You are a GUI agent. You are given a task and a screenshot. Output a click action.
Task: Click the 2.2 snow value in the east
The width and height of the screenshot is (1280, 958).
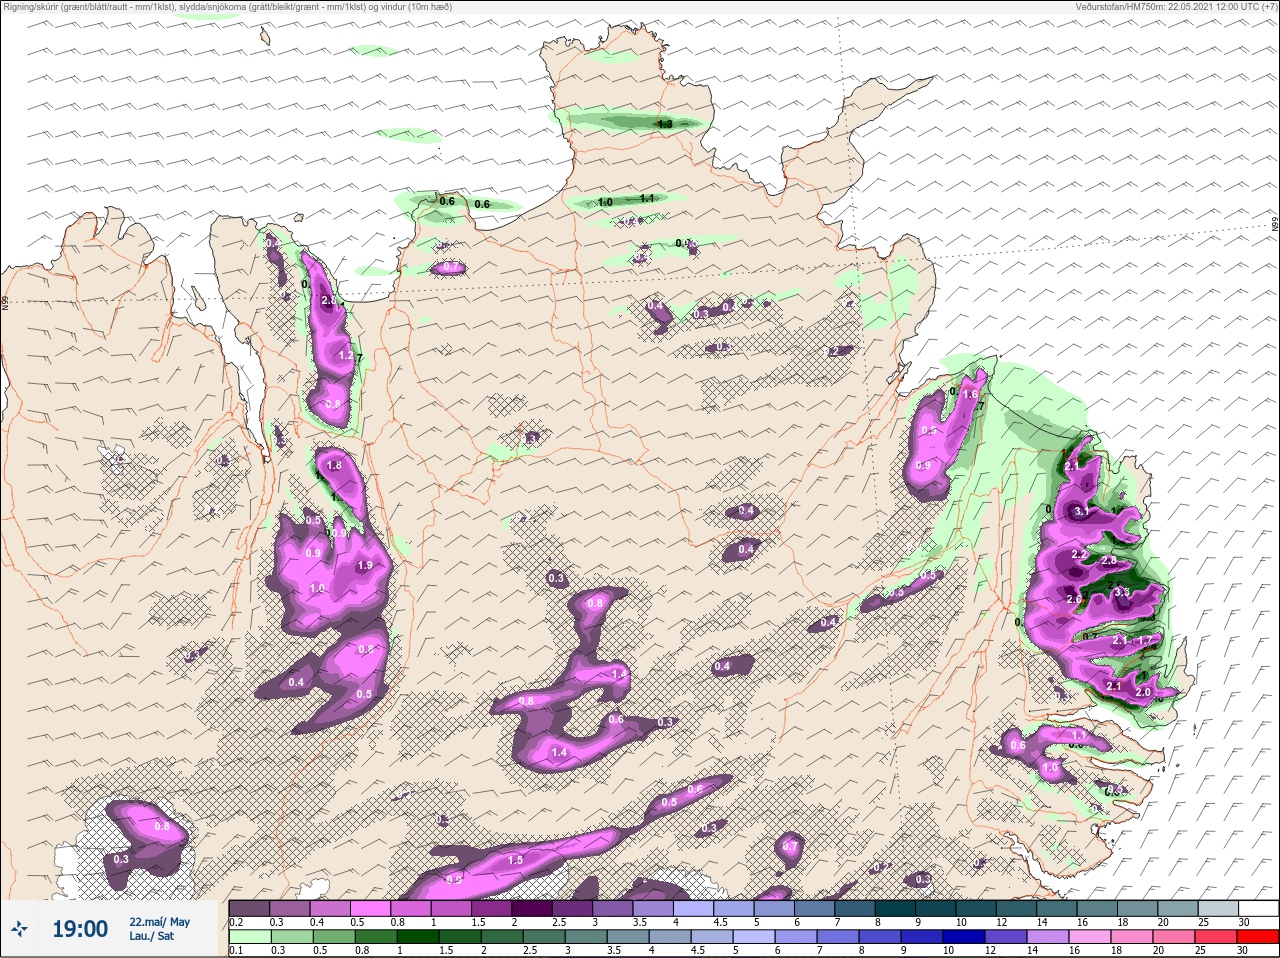pyautogui.click(x=1079, y=555)
